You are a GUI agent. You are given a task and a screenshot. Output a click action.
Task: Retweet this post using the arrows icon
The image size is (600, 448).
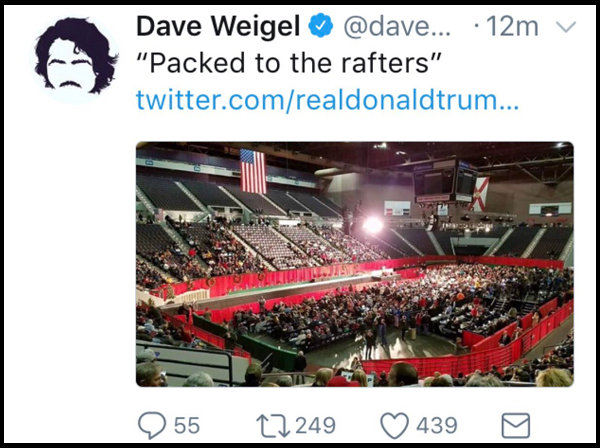click(x=273, y=425)
